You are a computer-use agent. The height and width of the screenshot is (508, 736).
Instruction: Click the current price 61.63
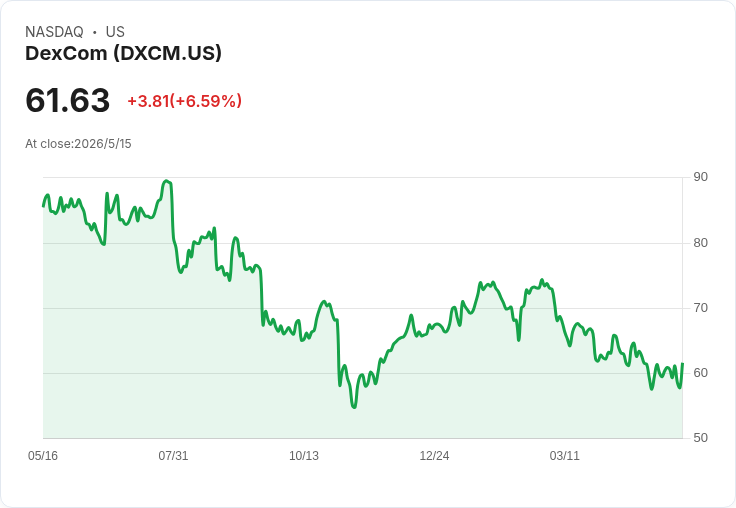pos(68,100)
